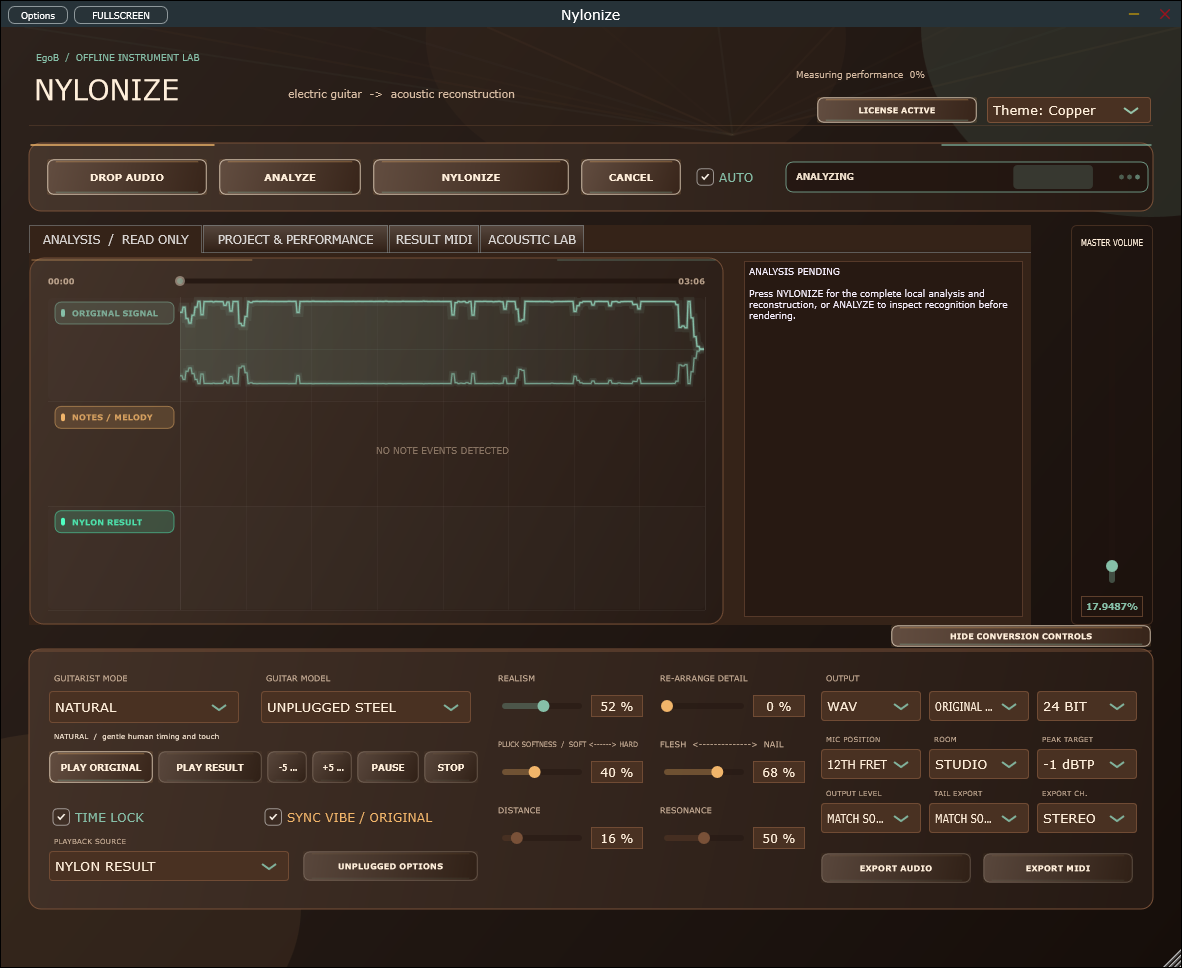Click the LICENSE ACTIVE button
Screen dimensions: 1182x968
point(896,110)
